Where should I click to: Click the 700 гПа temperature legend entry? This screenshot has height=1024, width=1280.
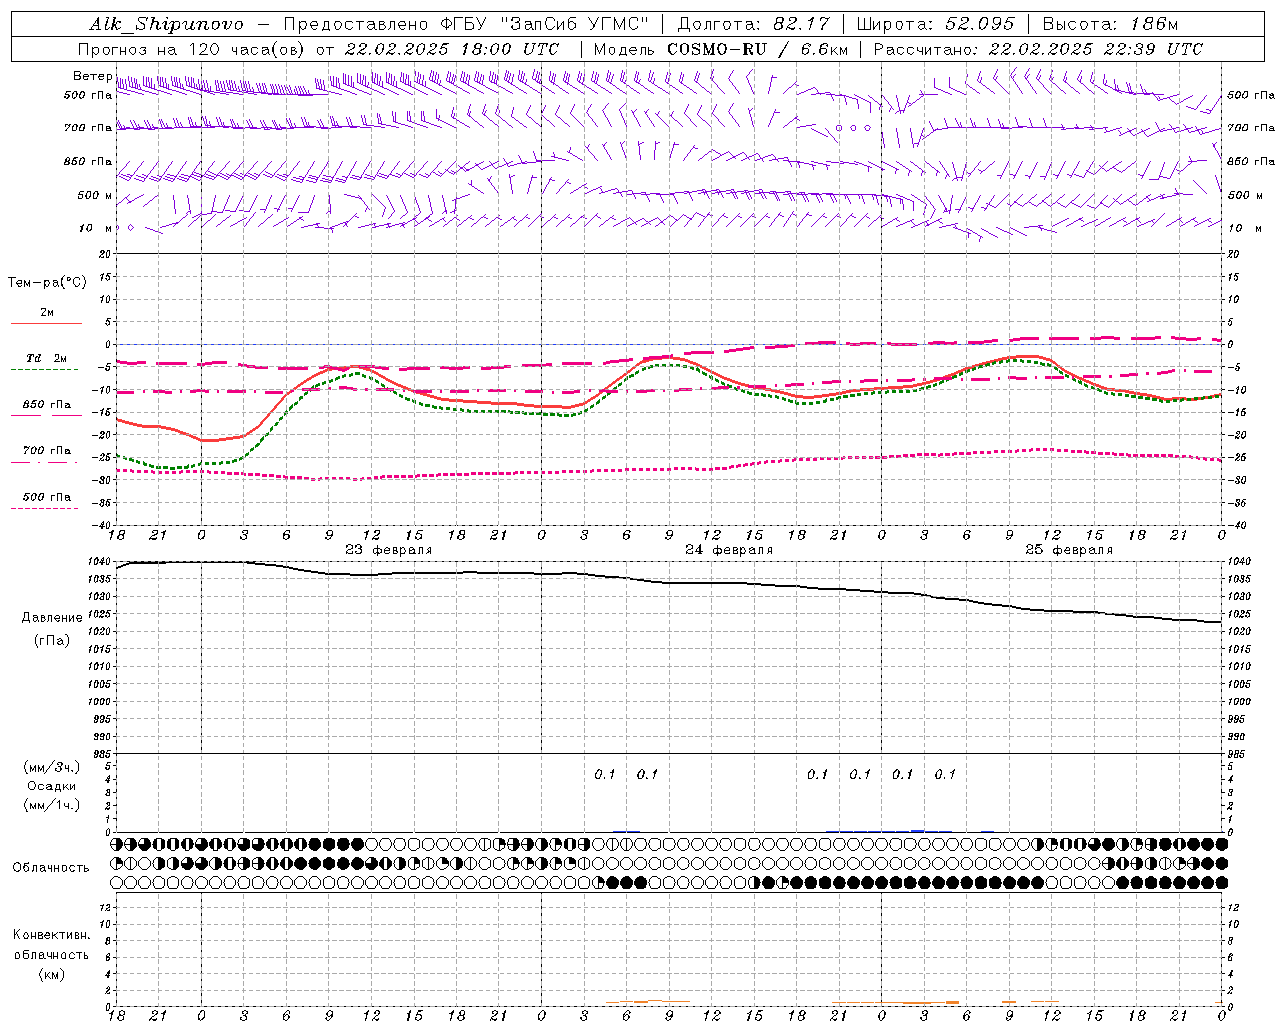47,450
